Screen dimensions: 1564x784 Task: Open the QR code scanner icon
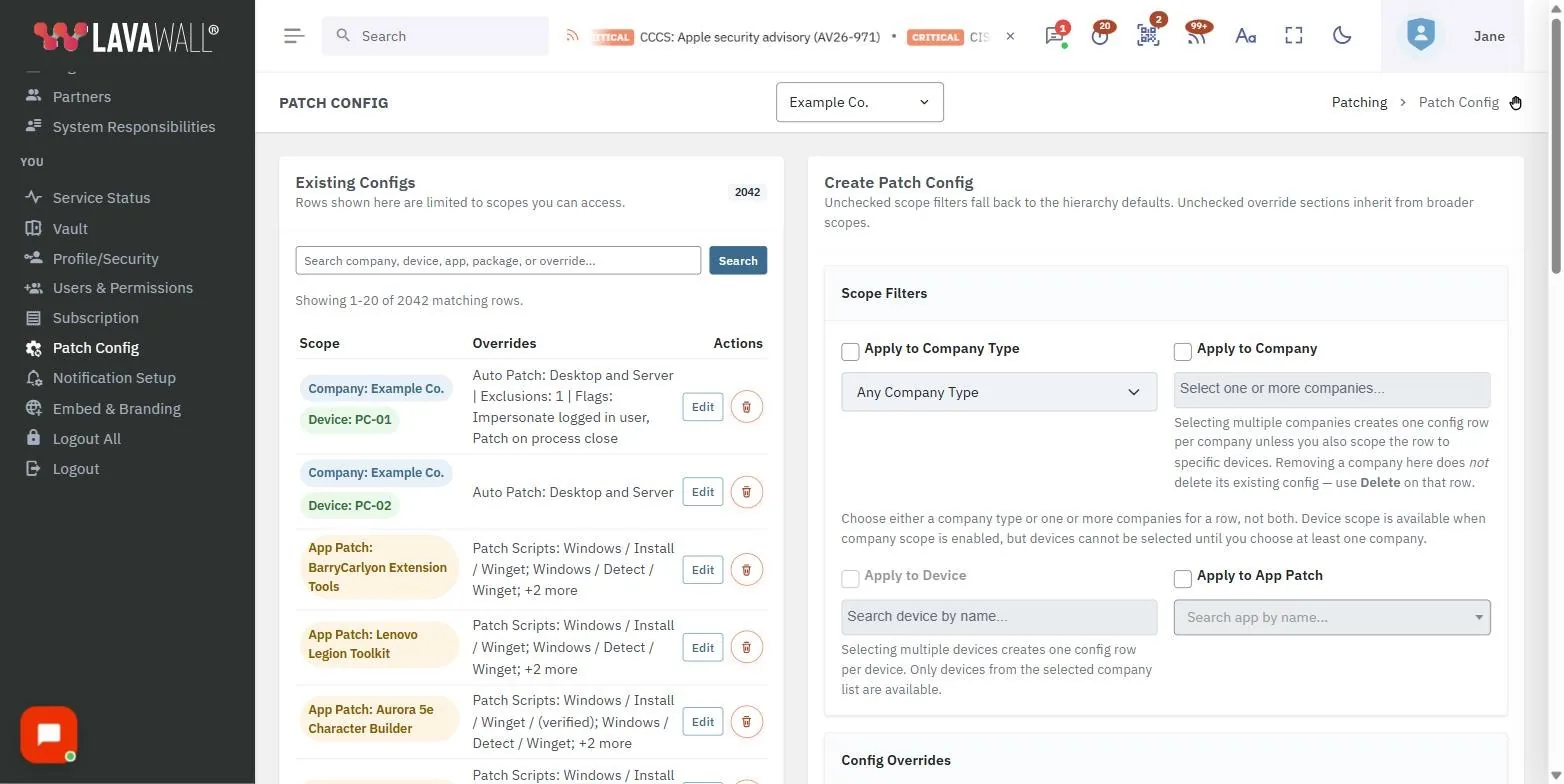click(x=1148, y=36)
